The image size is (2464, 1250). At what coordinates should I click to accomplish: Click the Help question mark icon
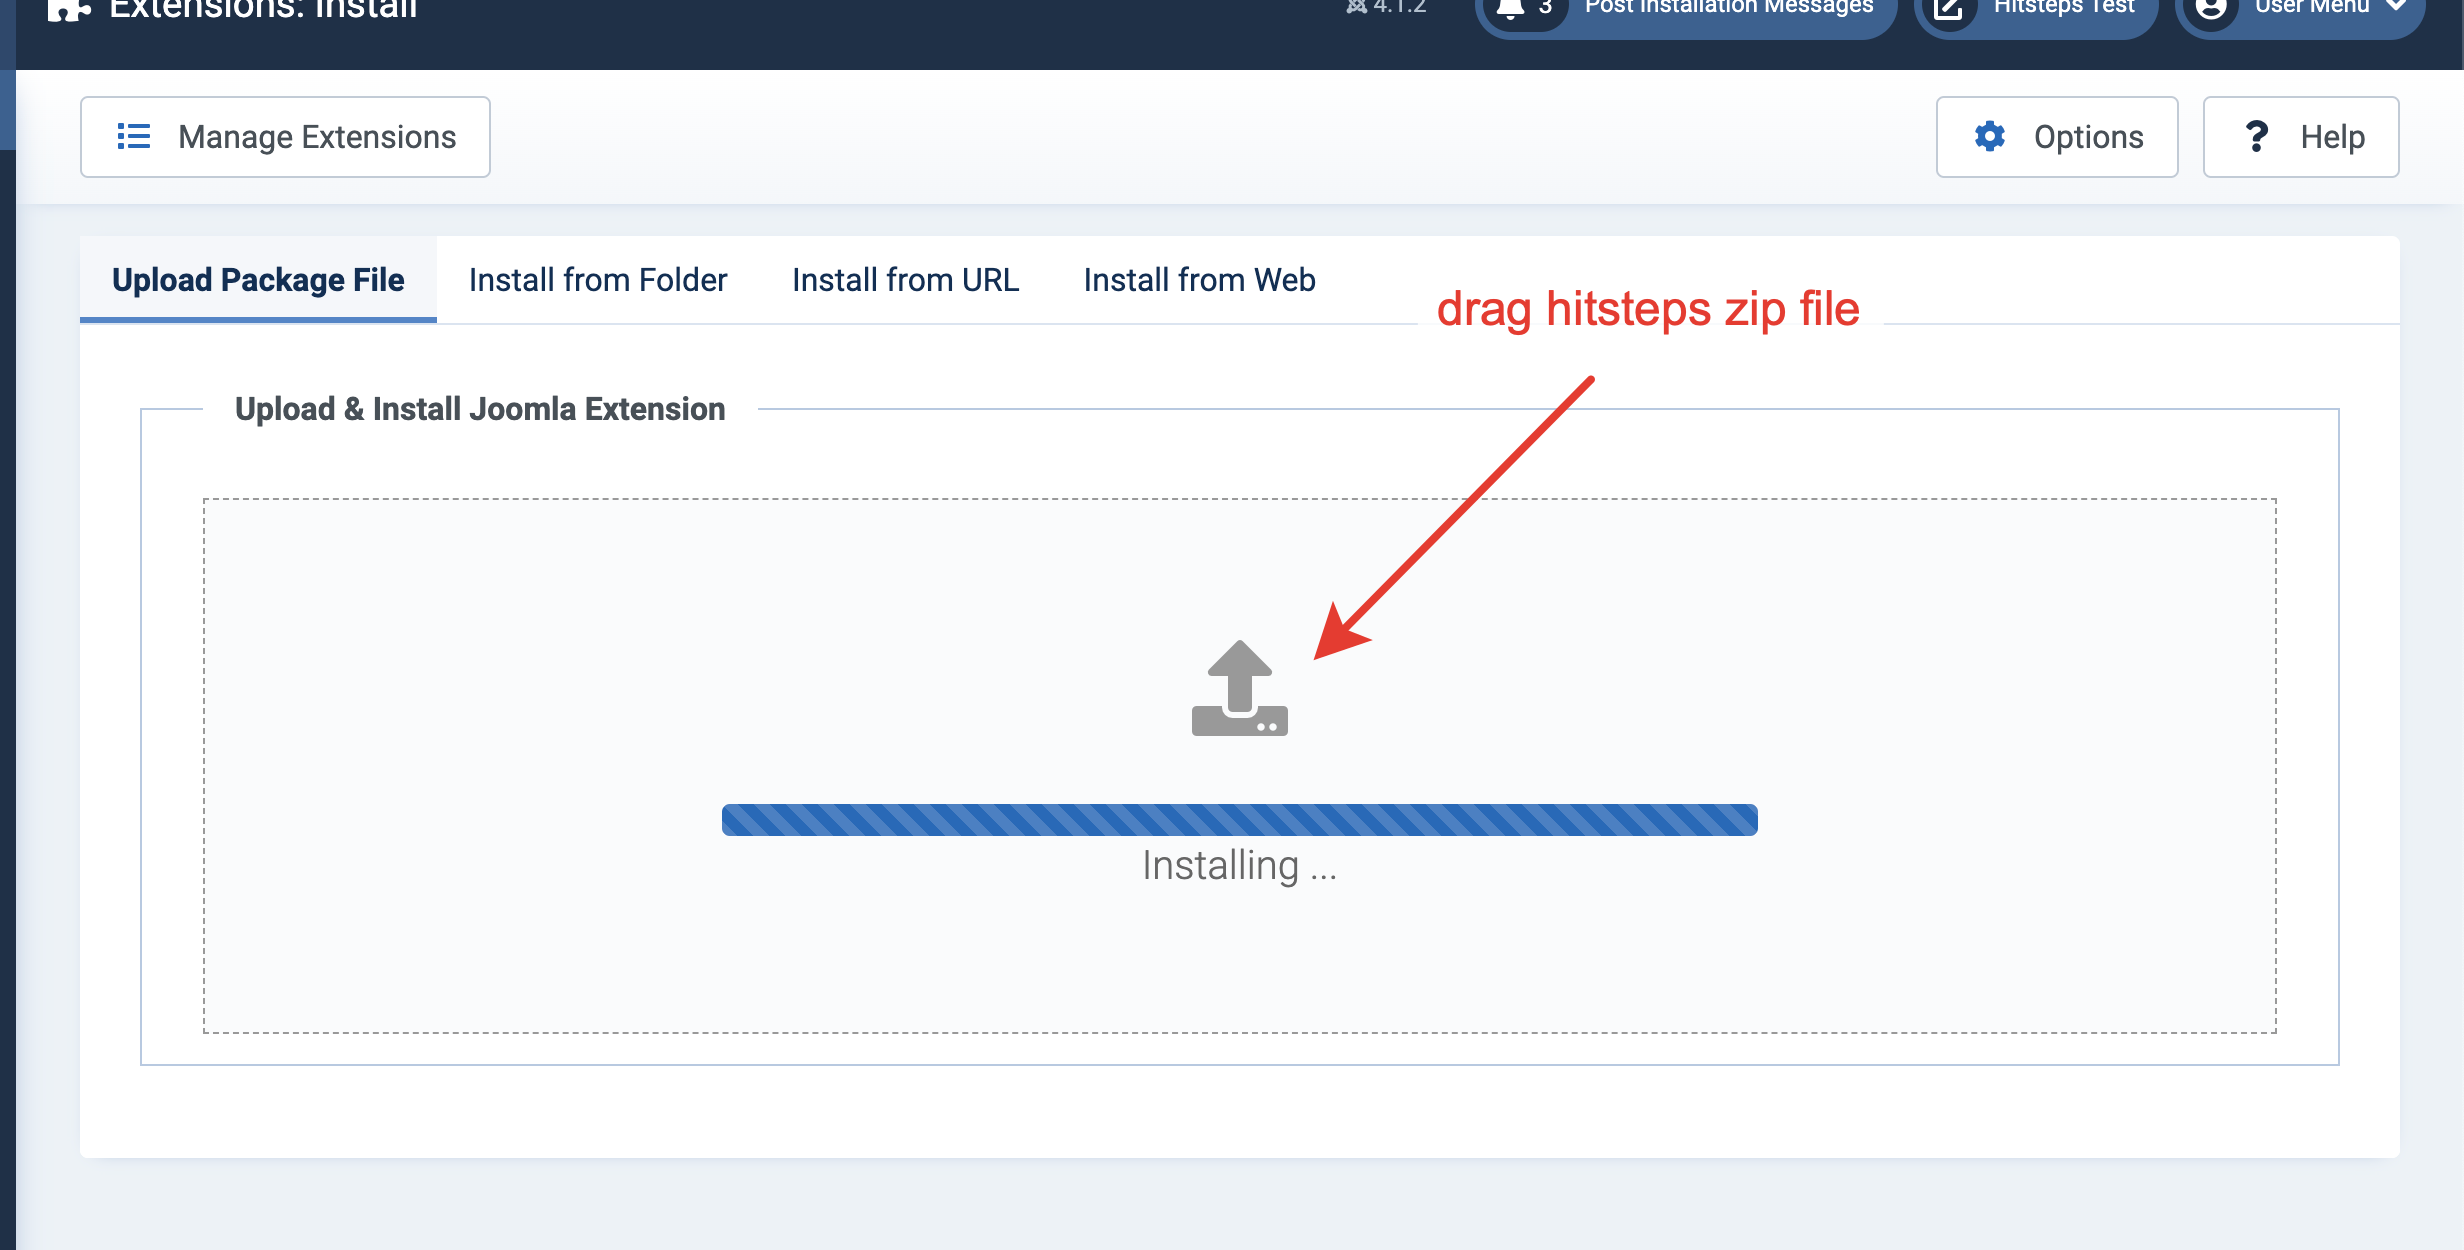(x=2257, y=136)
